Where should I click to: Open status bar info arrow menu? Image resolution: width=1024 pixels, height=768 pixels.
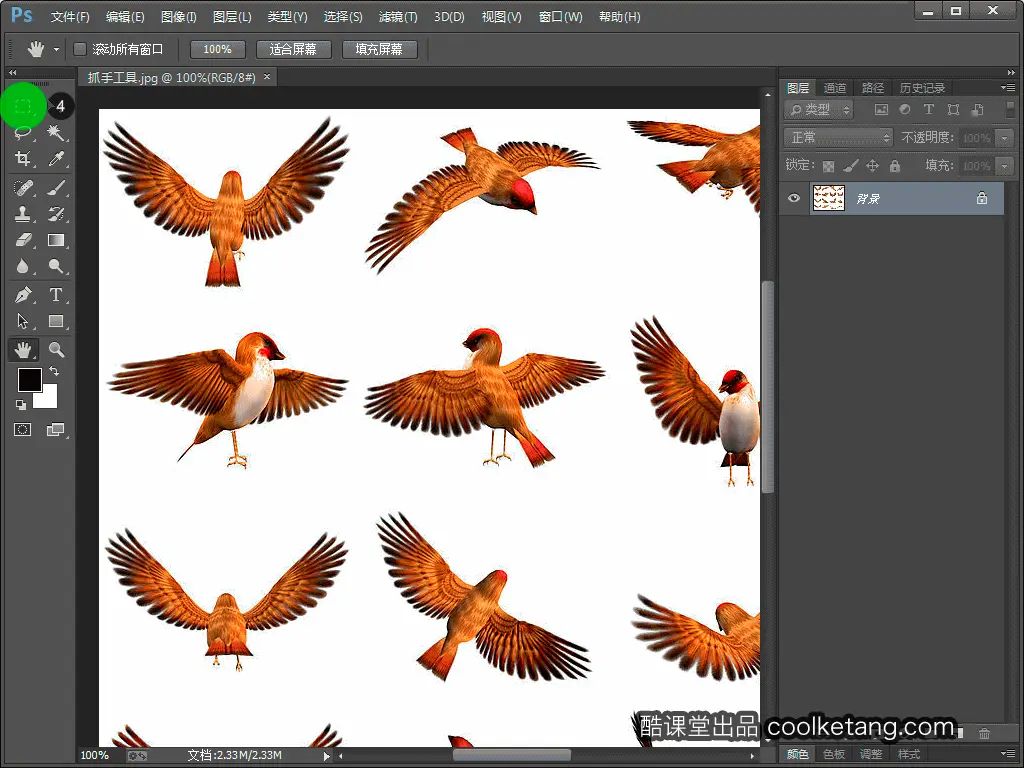(327, 756)
